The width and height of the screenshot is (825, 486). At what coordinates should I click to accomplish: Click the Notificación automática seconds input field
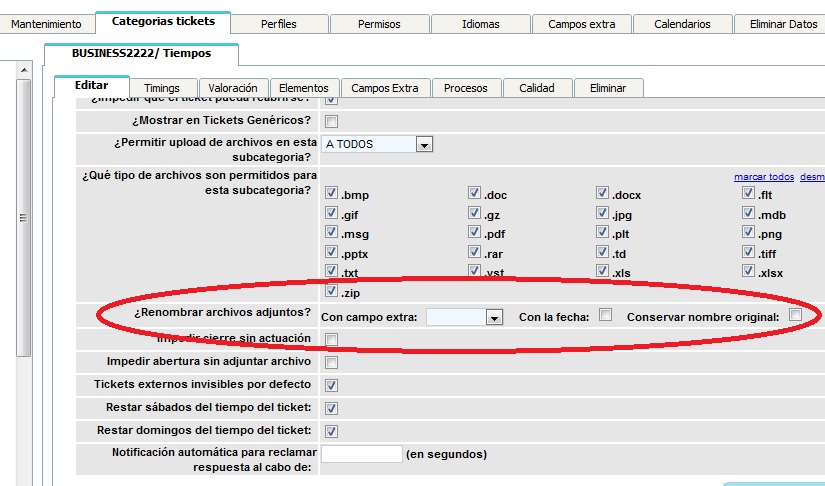(x=361, y=454)
